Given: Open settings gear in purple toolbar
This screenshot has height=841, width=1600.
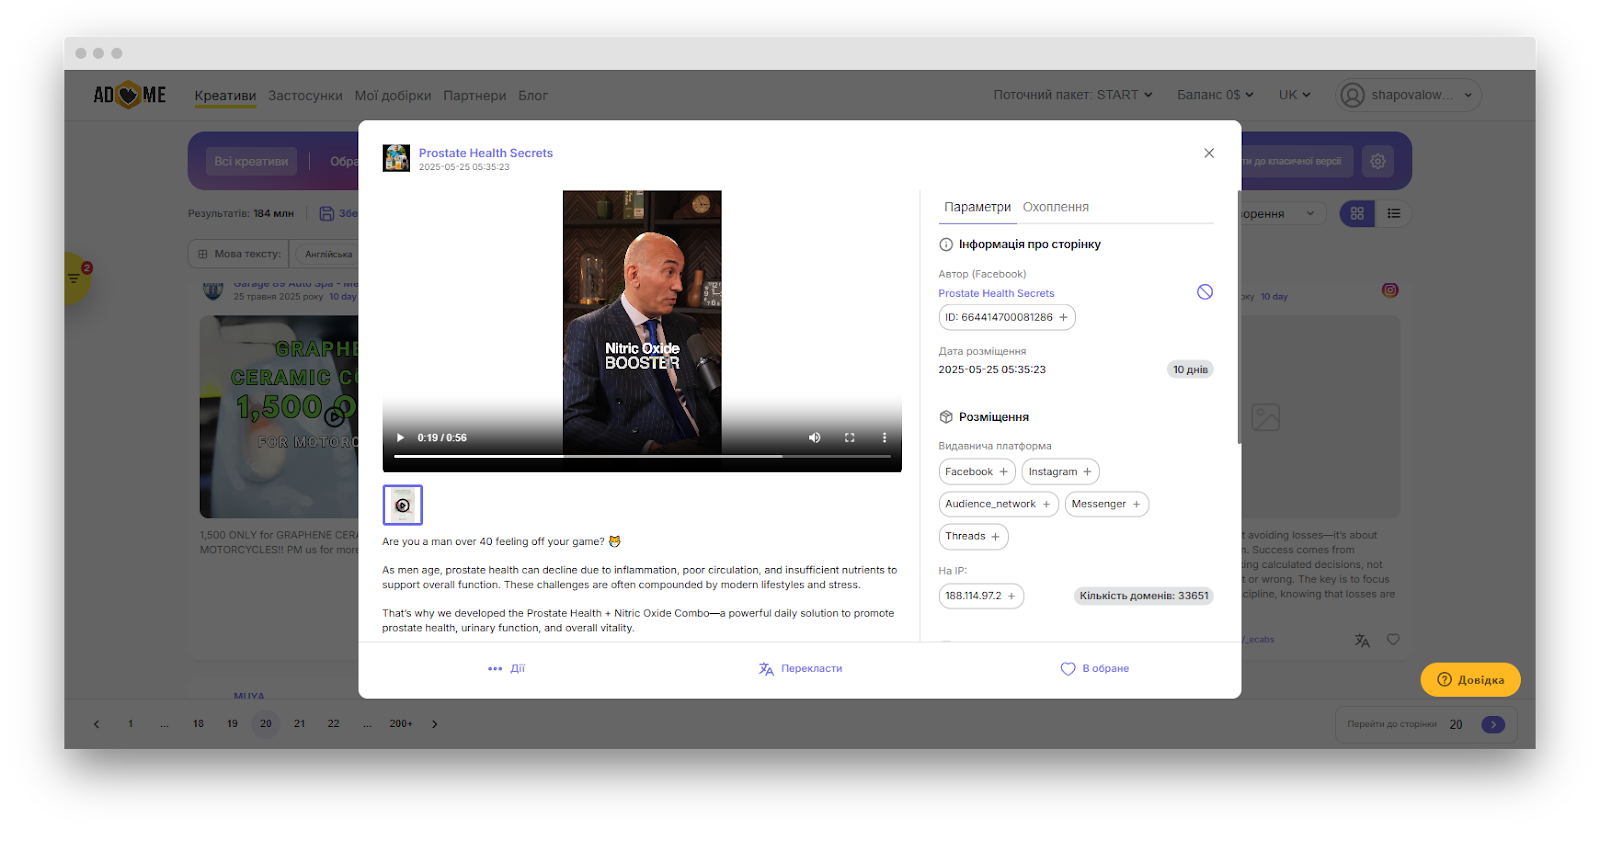Looking at the screenshot, I should tap(1378, 161).
